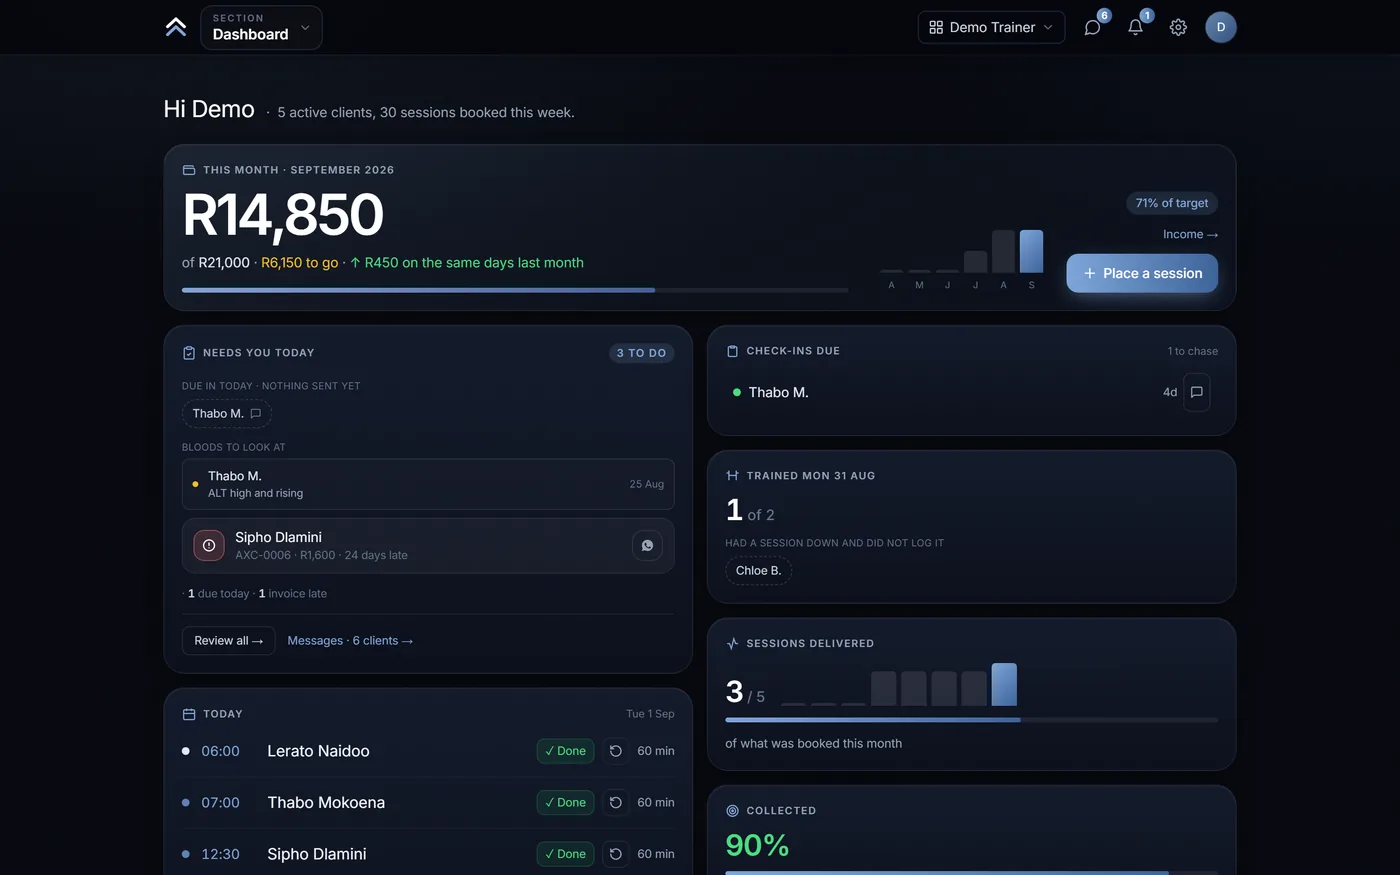Viewport: 1400px width, 875px height.
Task: Click the Today calendar icon
Action: point(189,714)
